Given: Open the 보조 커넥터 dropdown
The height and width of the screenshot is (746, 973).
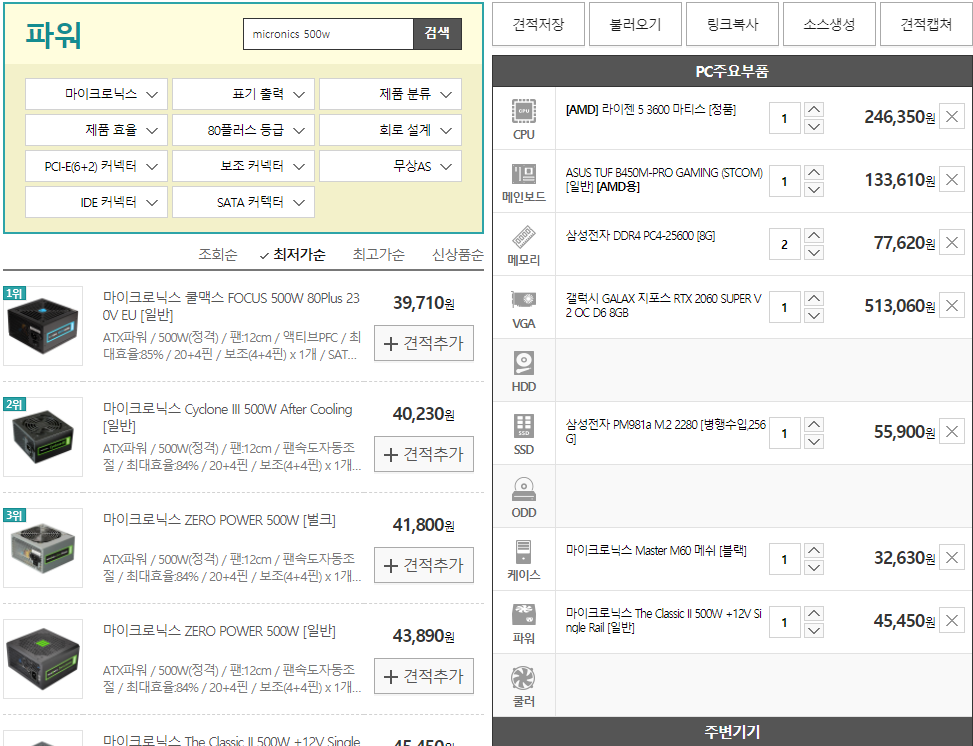Looking at the screenshot, I should coord(243,166).
